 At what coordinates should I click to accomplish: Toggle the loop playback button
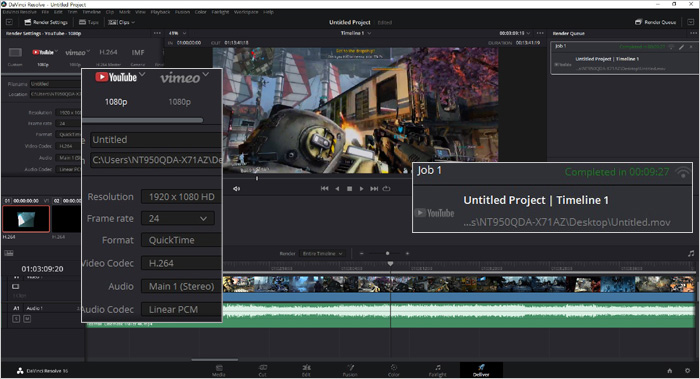tap(387, 188)
